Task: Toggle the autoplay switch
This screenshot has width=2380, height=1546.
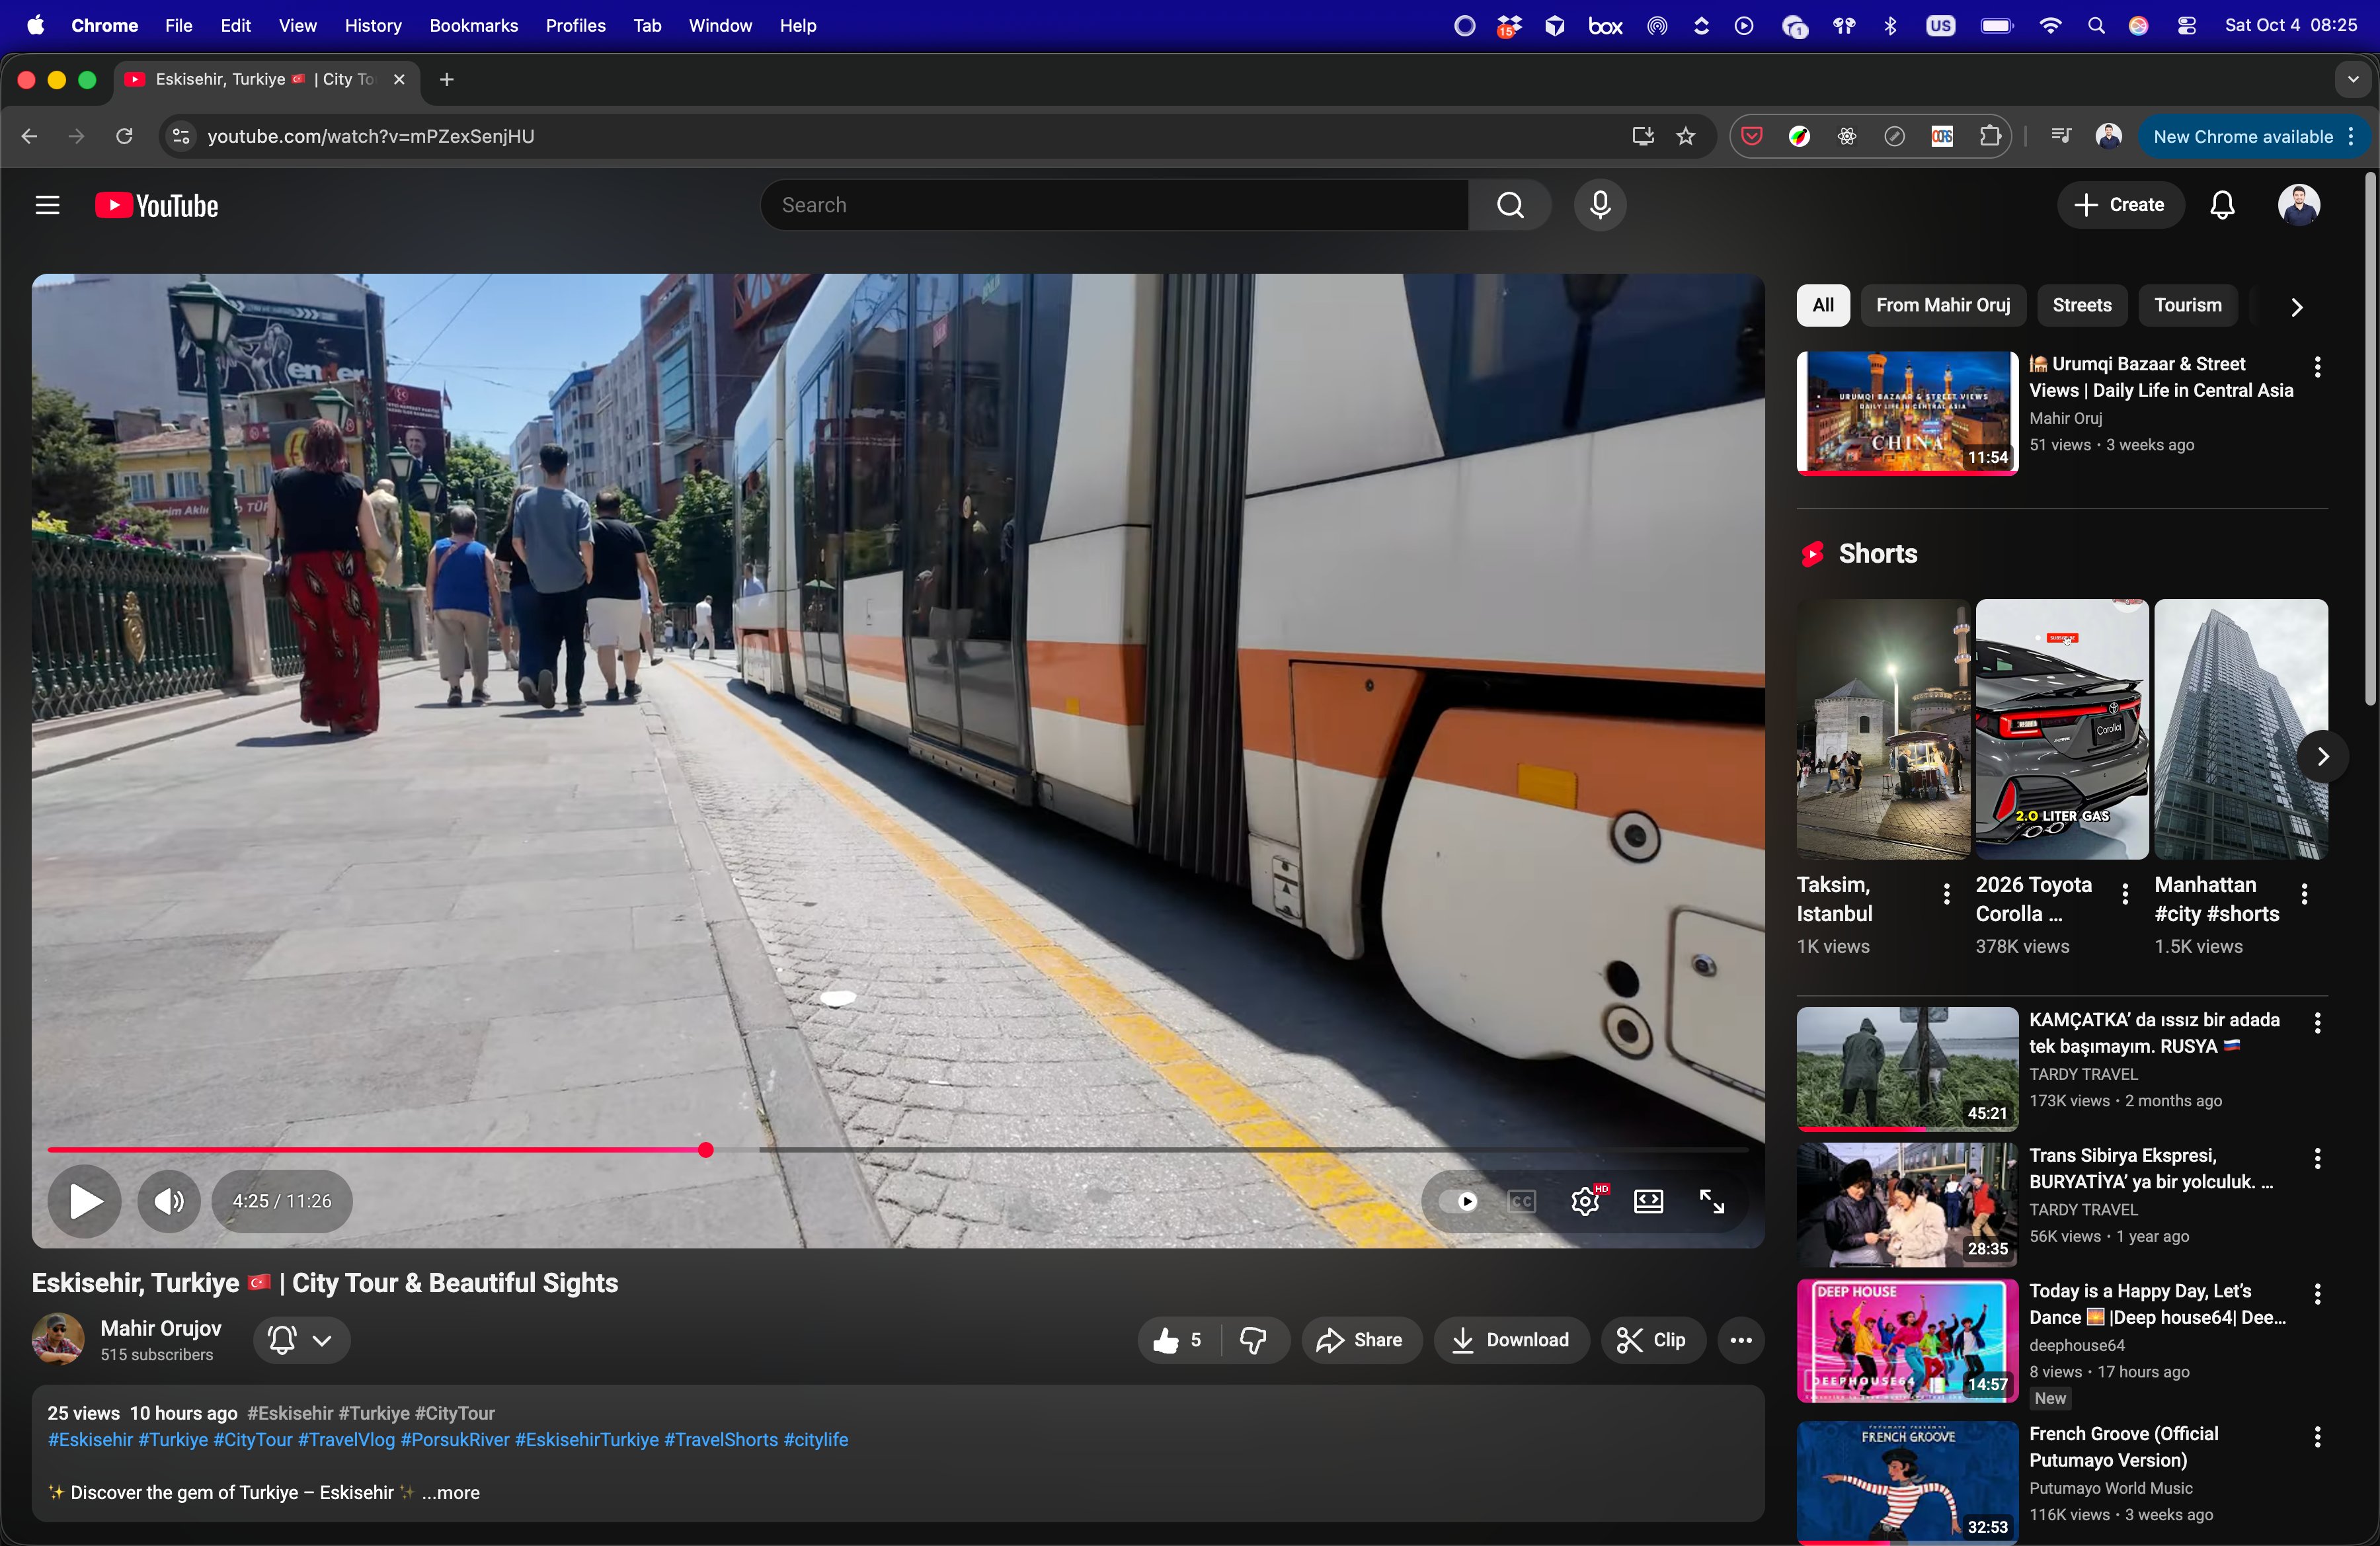Action: click(1460, 1201)
